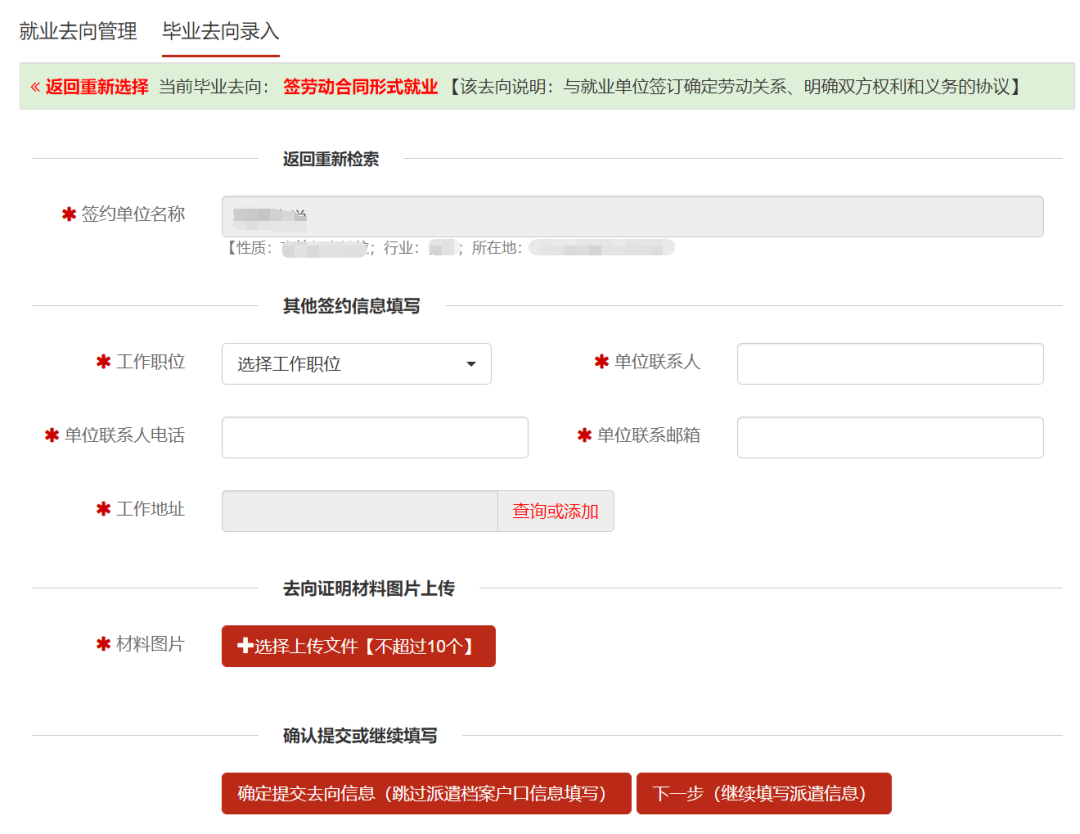Click the 工作地址 field
Screen dimensions: 1080x834
tap(360, 511)
